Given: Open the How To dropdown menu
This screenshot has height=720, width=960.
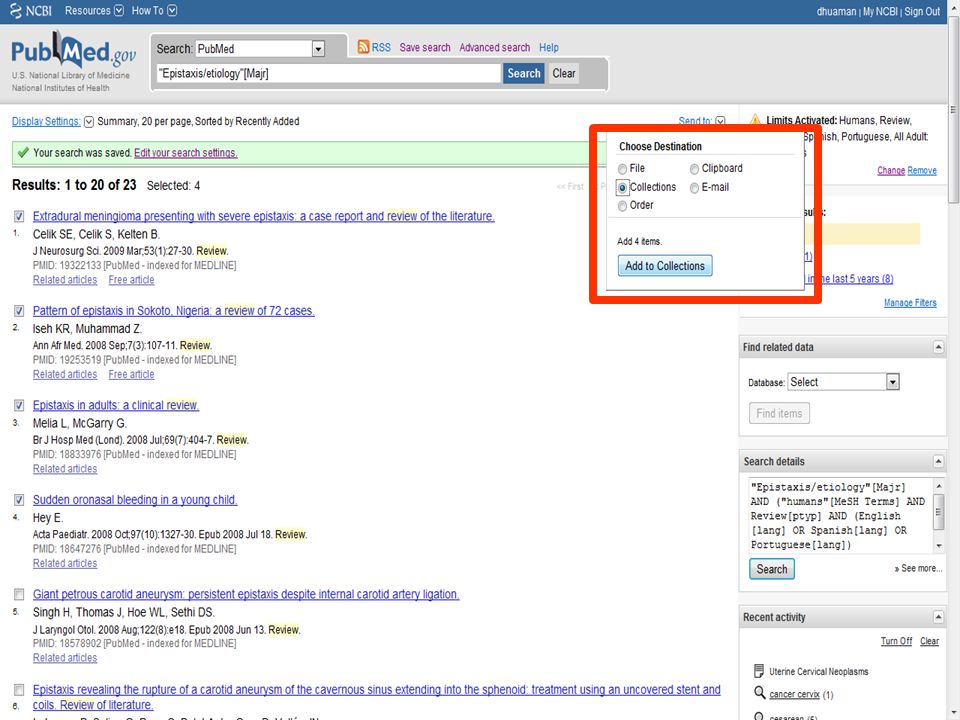Looking at the screenshot, I should (154, 10).
